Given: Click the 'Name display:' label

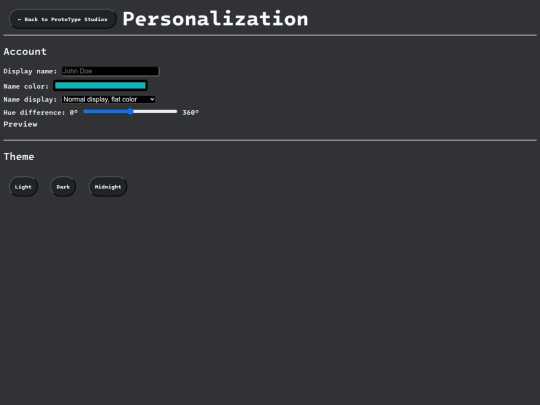Looking at the screenshot, I should [30, 100].
